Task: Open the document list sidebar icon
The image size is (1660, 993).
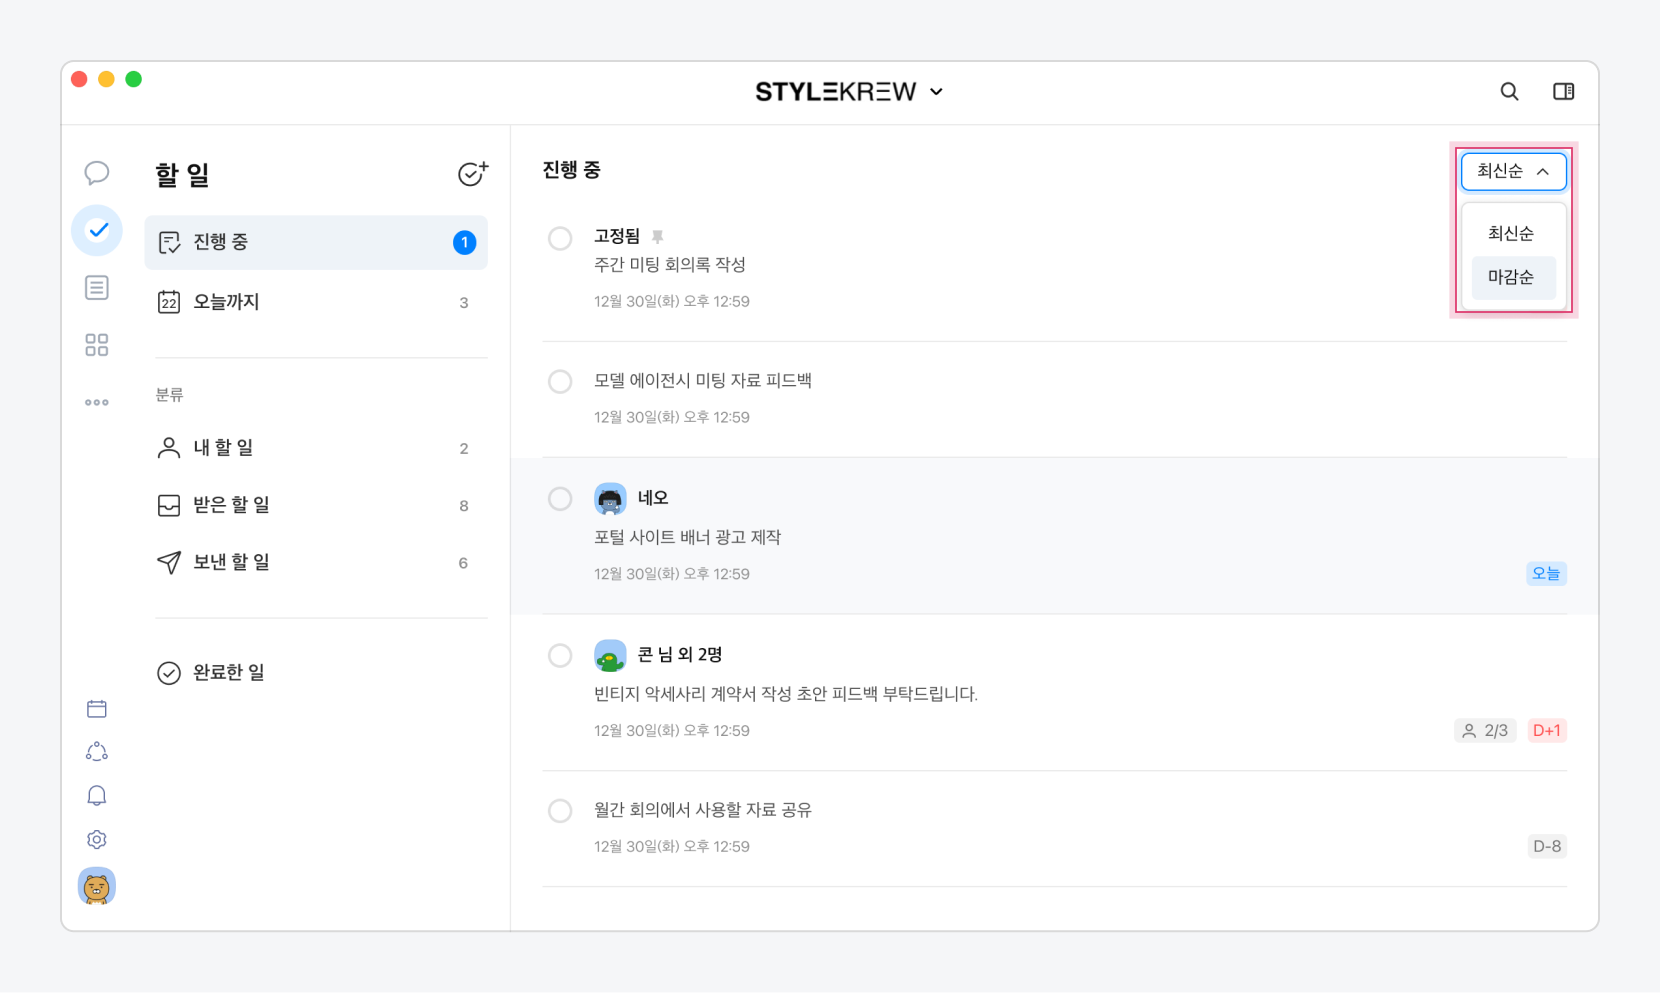Action: [x=97, y=288]
